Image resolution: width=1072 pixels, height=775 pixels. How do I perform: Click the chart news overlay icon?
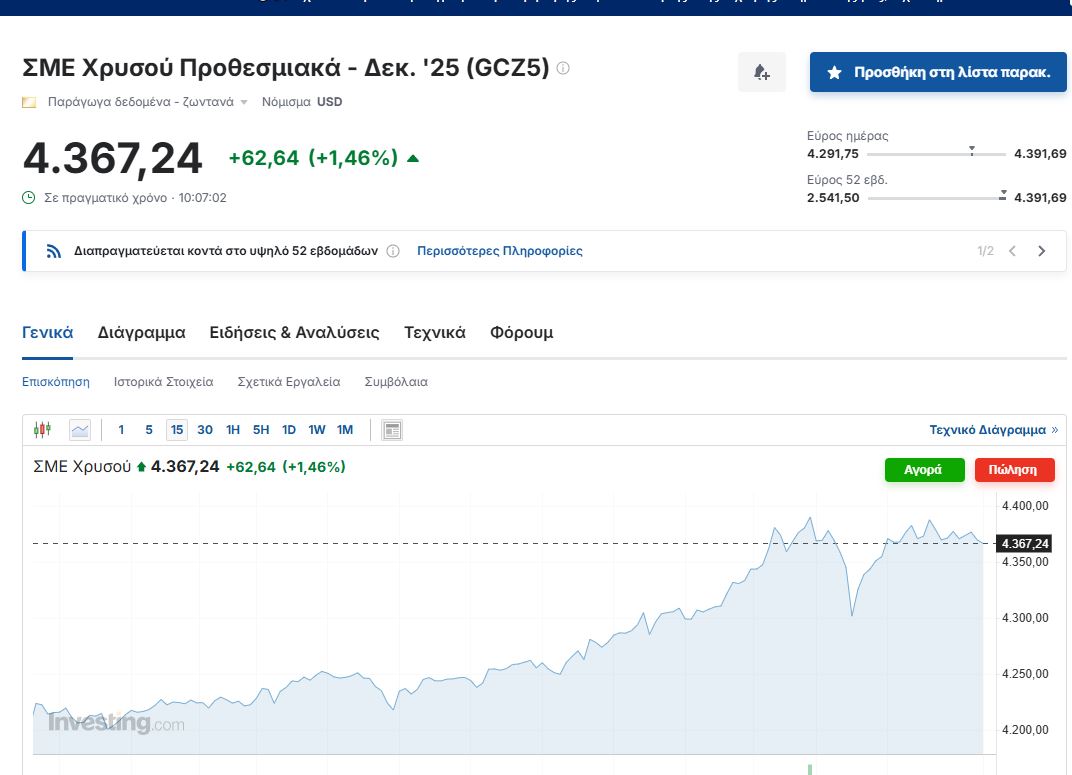pos(392,430)
